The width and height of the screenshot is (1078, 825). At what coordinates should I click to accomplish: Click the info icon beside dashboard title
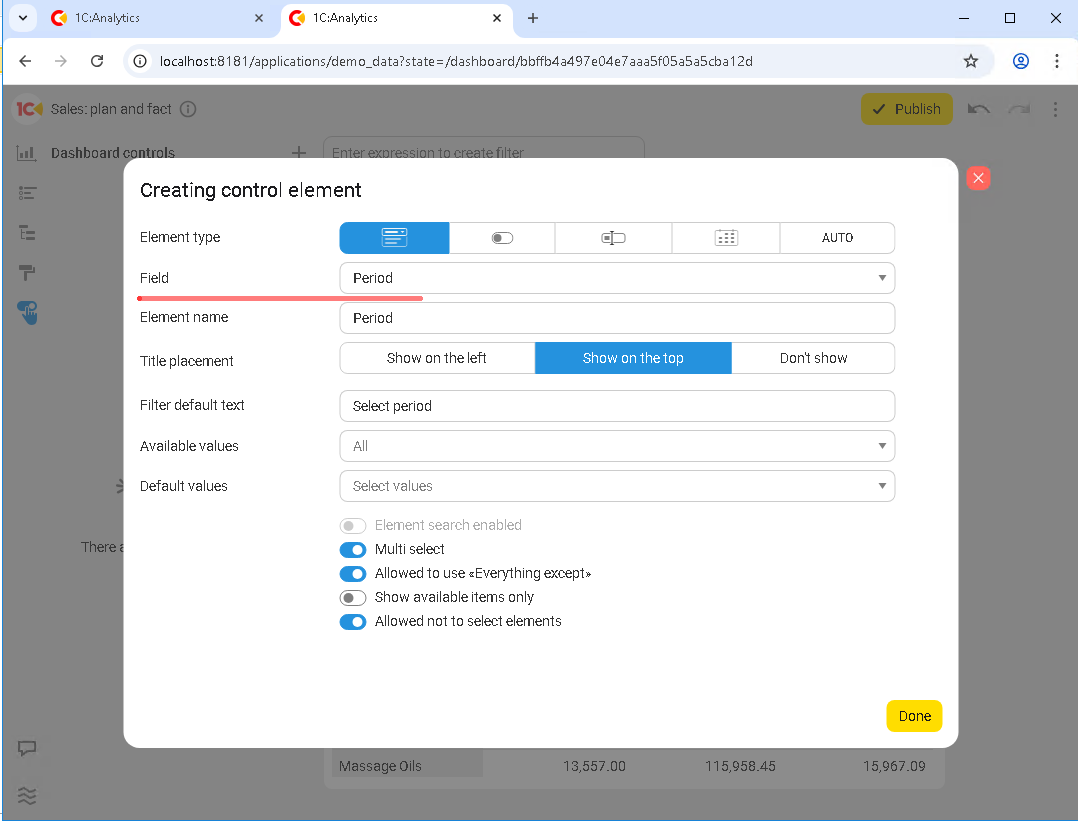(x=188, y=109)
